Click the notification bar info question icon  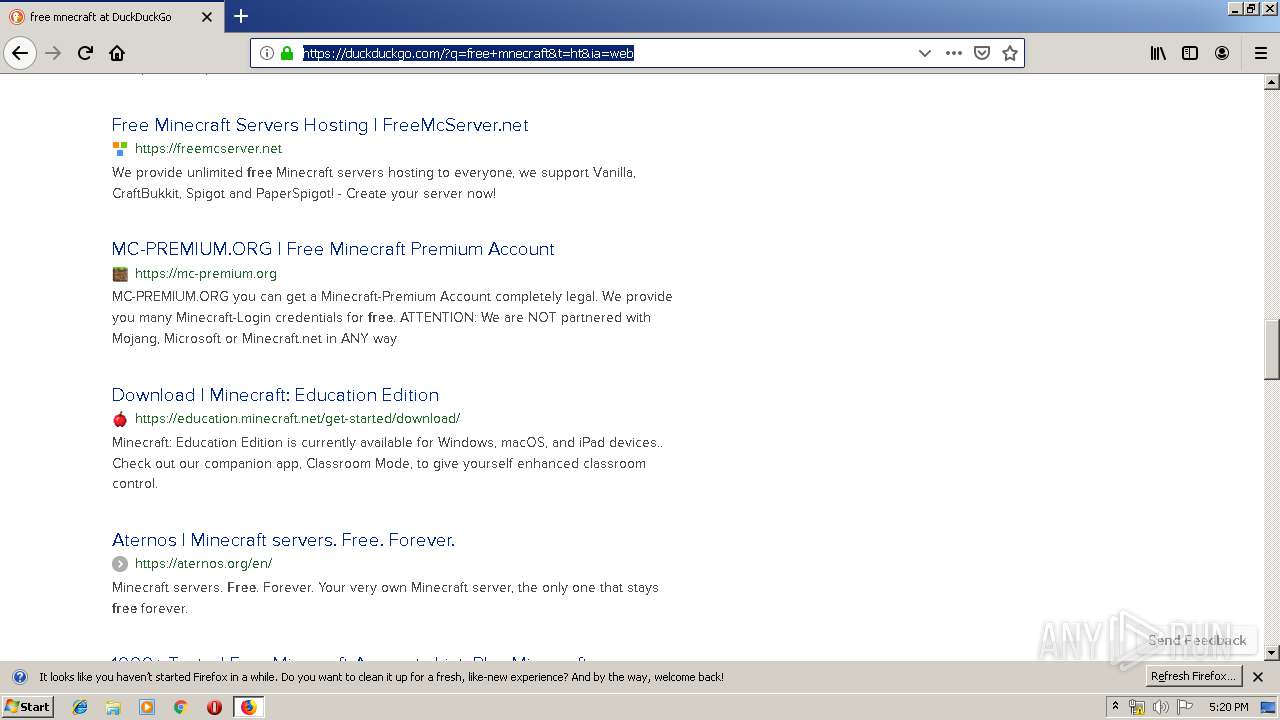pyautogui.click(x=19, y=677)
